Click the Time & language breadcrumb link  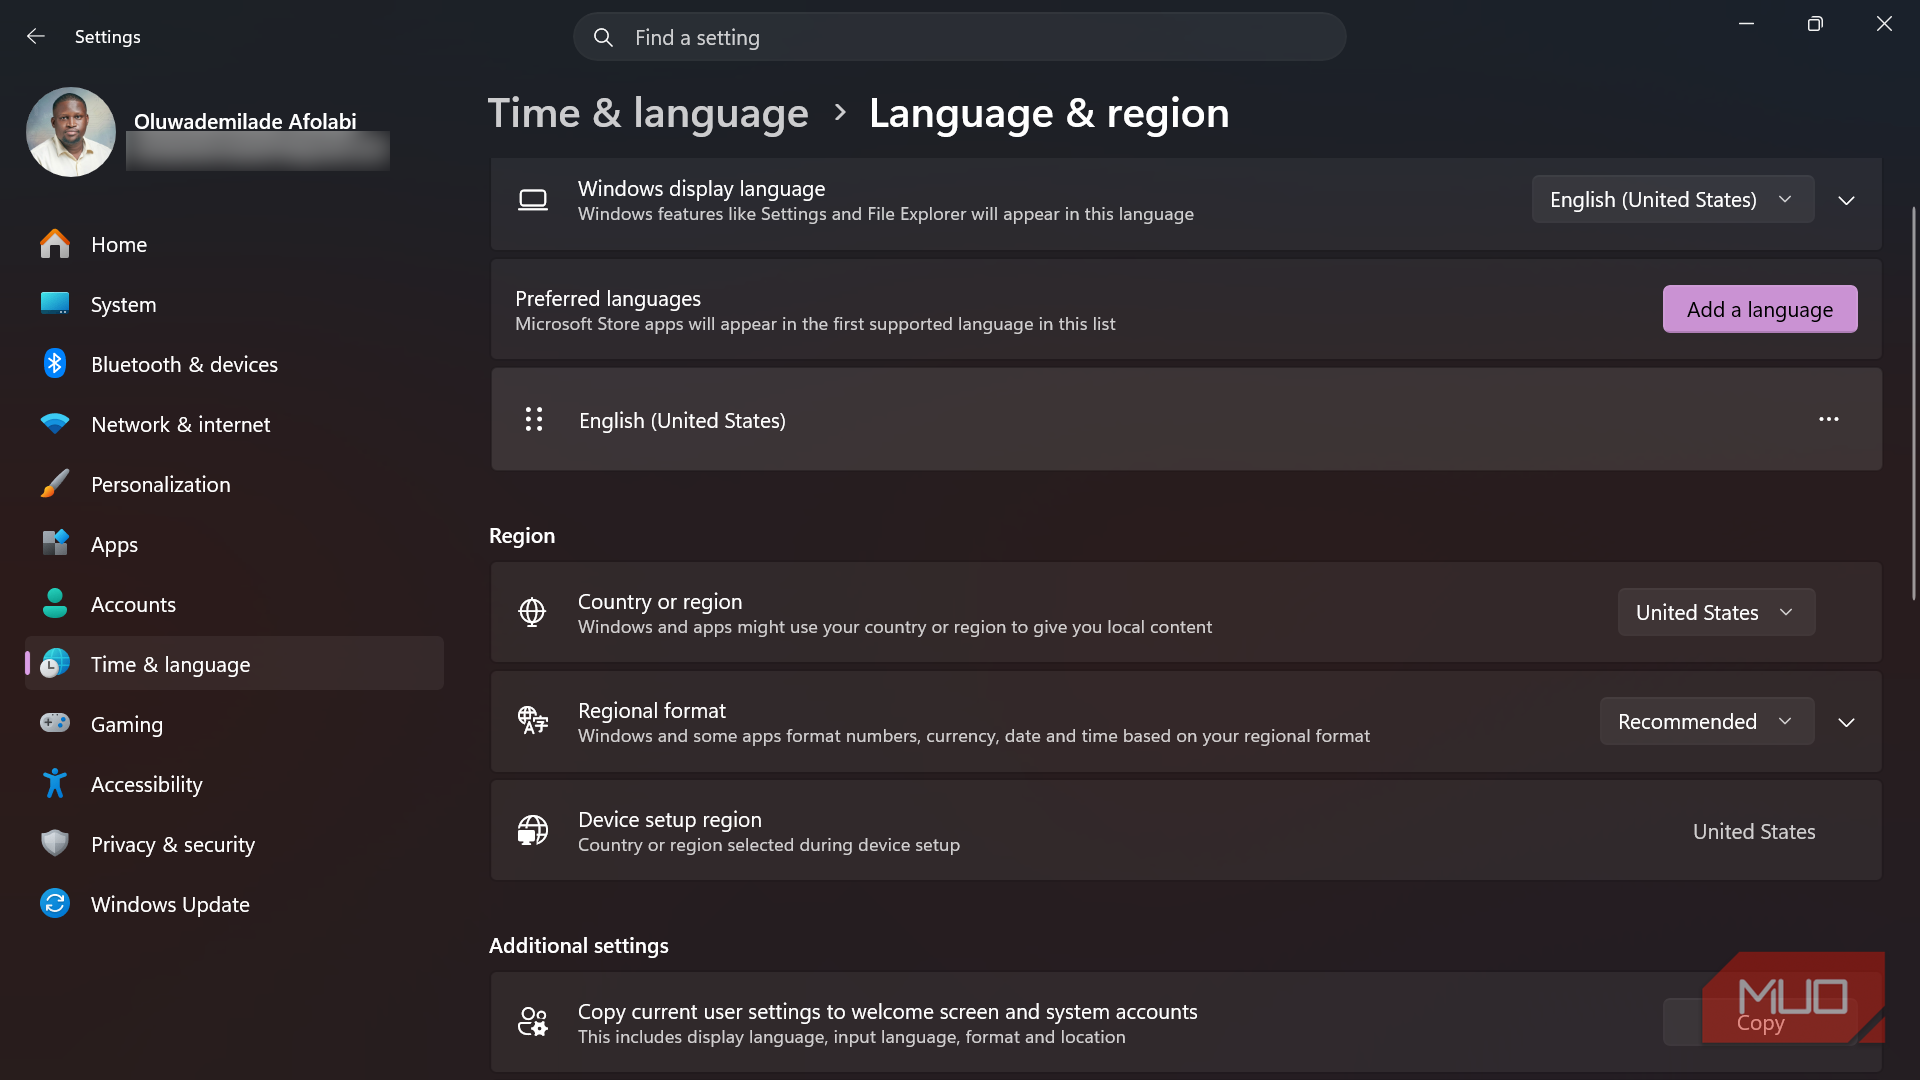click(648, 113)
